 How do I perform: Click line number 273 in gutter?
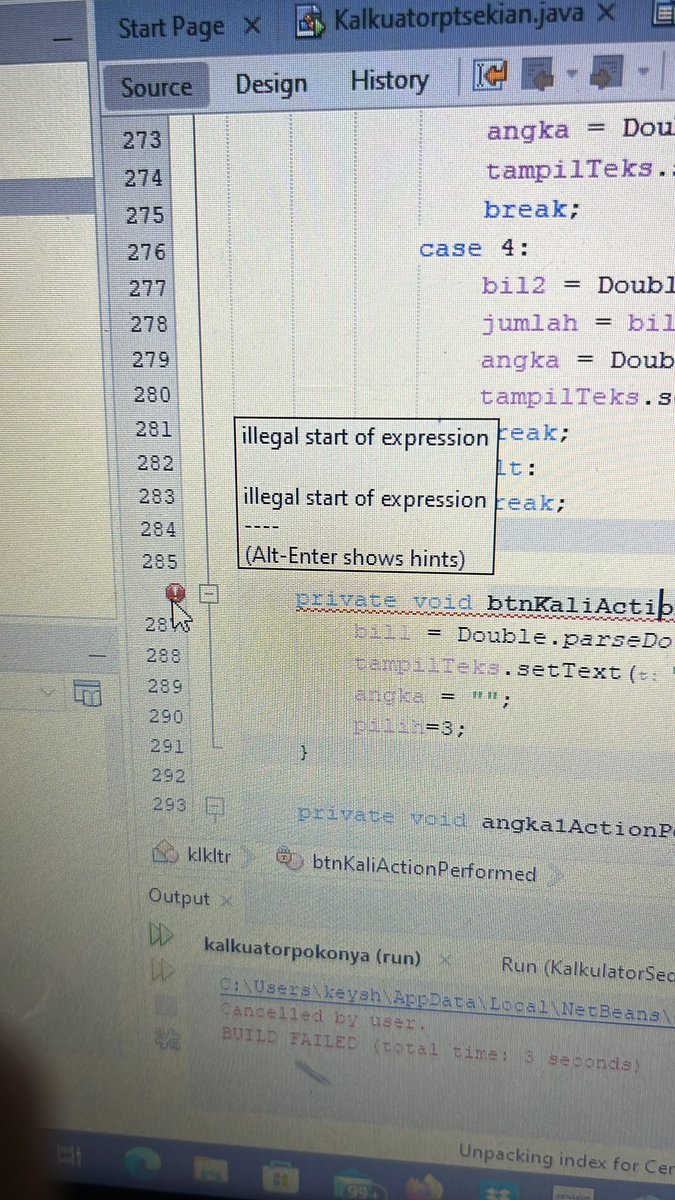pyautogui.click(x=142, y=140)
